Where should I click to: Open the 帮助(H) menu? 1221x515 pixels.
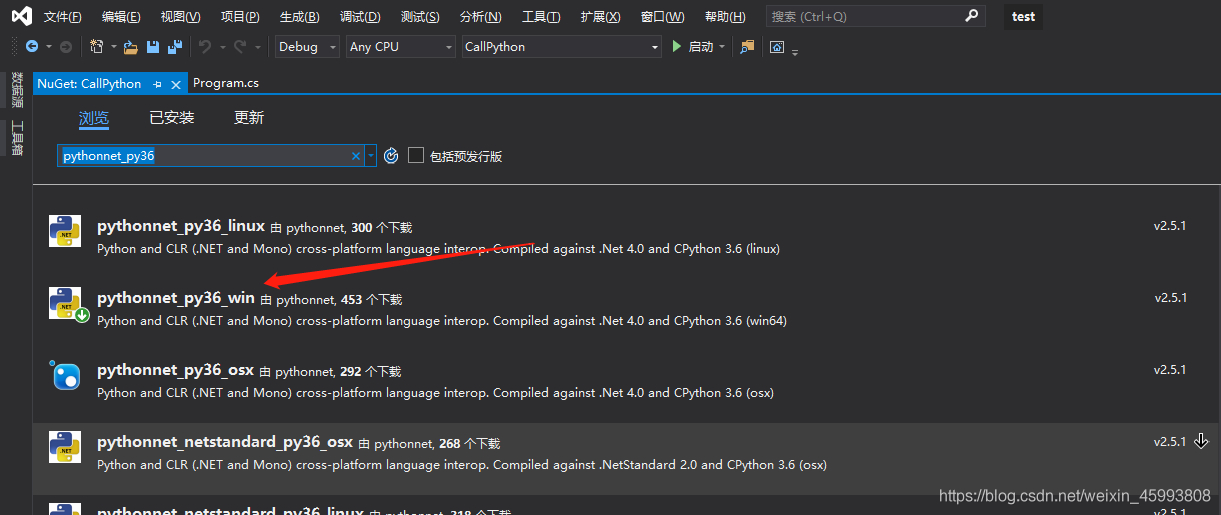[x=725, y=17]
